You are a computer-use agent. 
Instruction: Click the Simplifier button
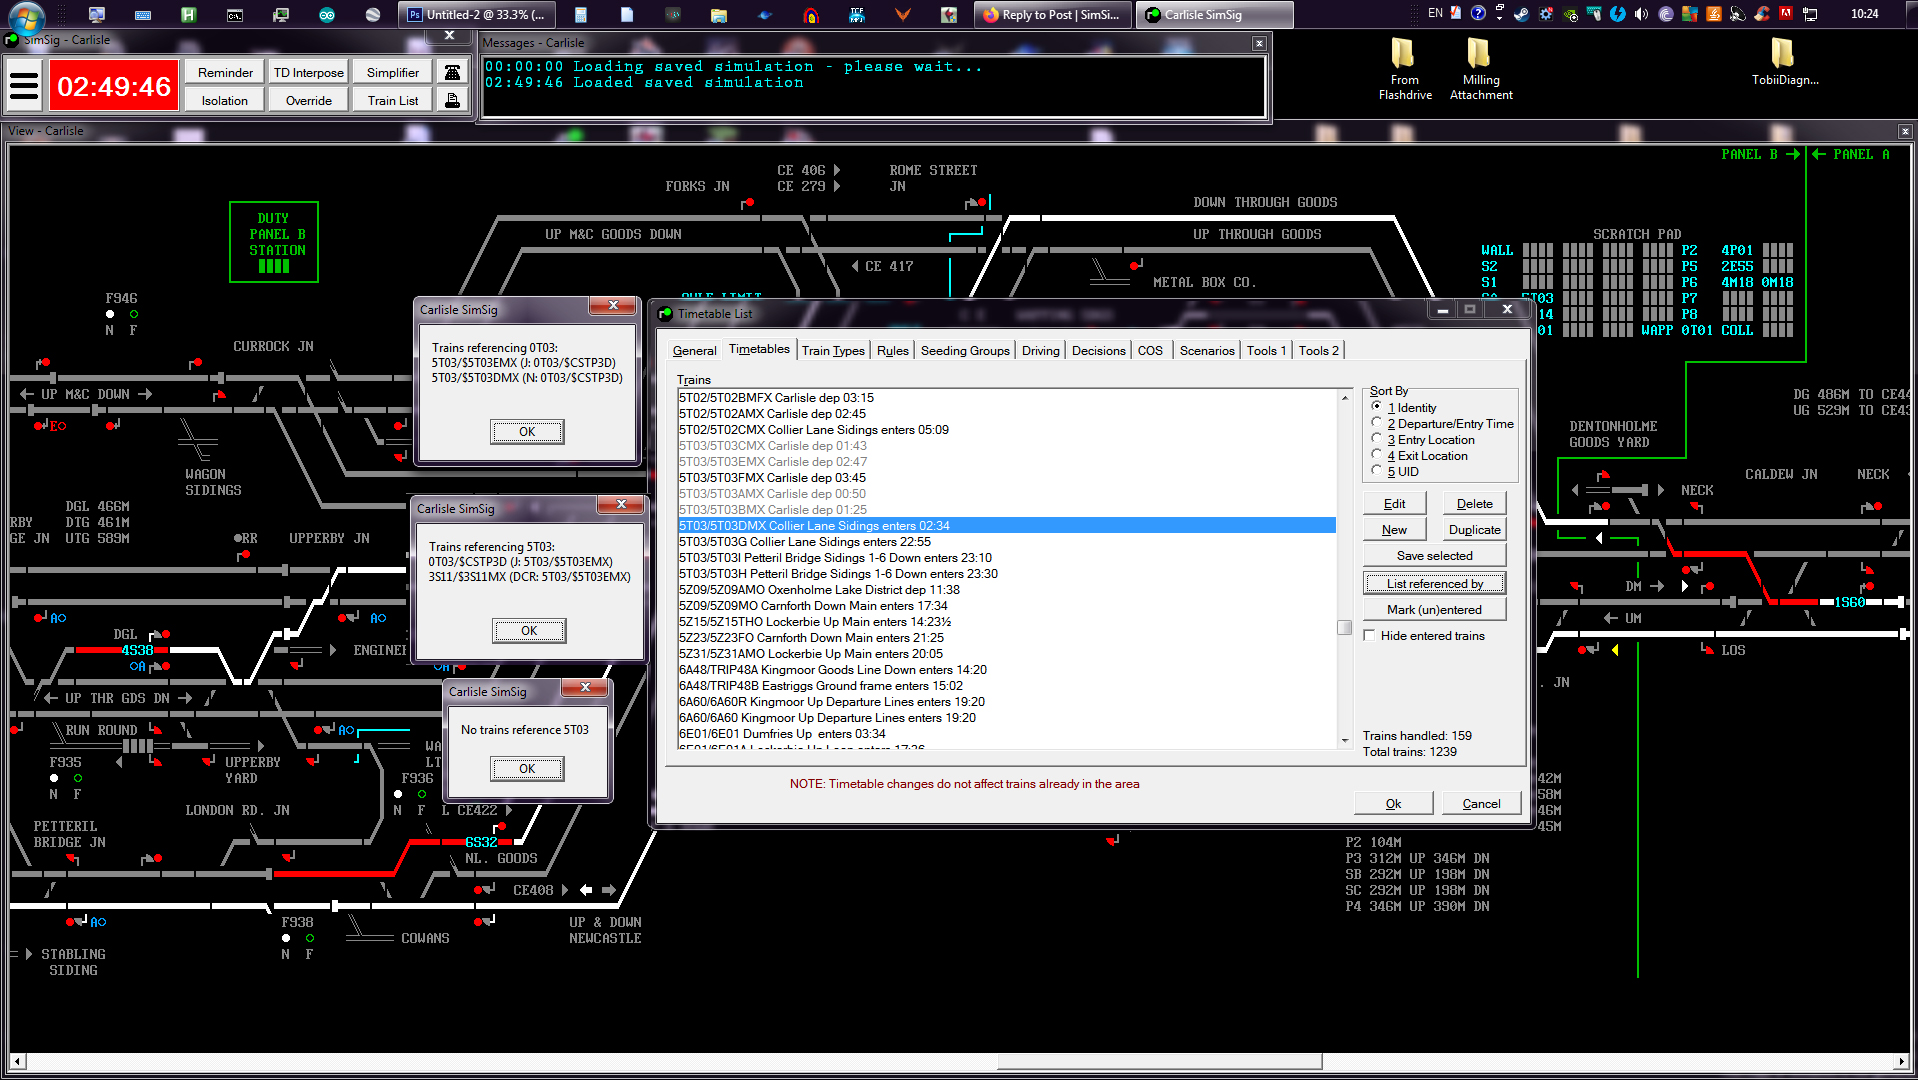tap(392, 72)
